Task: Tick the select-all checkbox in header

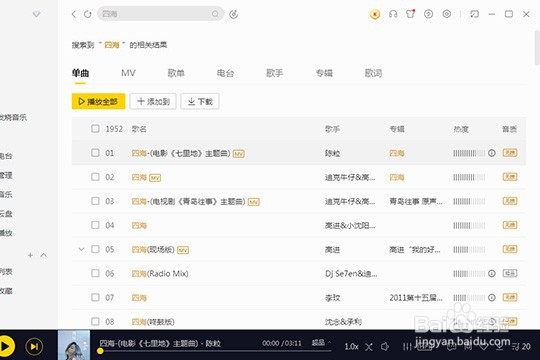Action: (x=95, y=129)
